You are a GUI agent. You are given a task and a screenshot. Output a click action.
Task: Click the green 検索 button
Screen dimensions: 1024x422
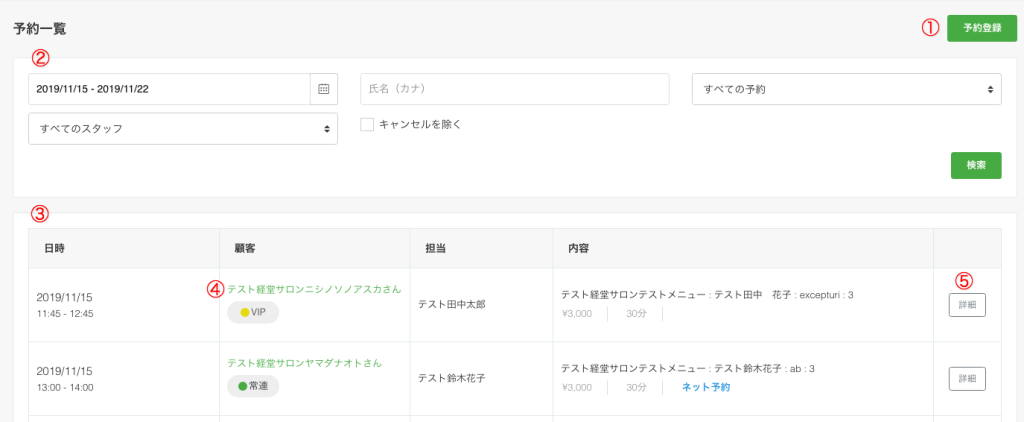tap(976, 165)
